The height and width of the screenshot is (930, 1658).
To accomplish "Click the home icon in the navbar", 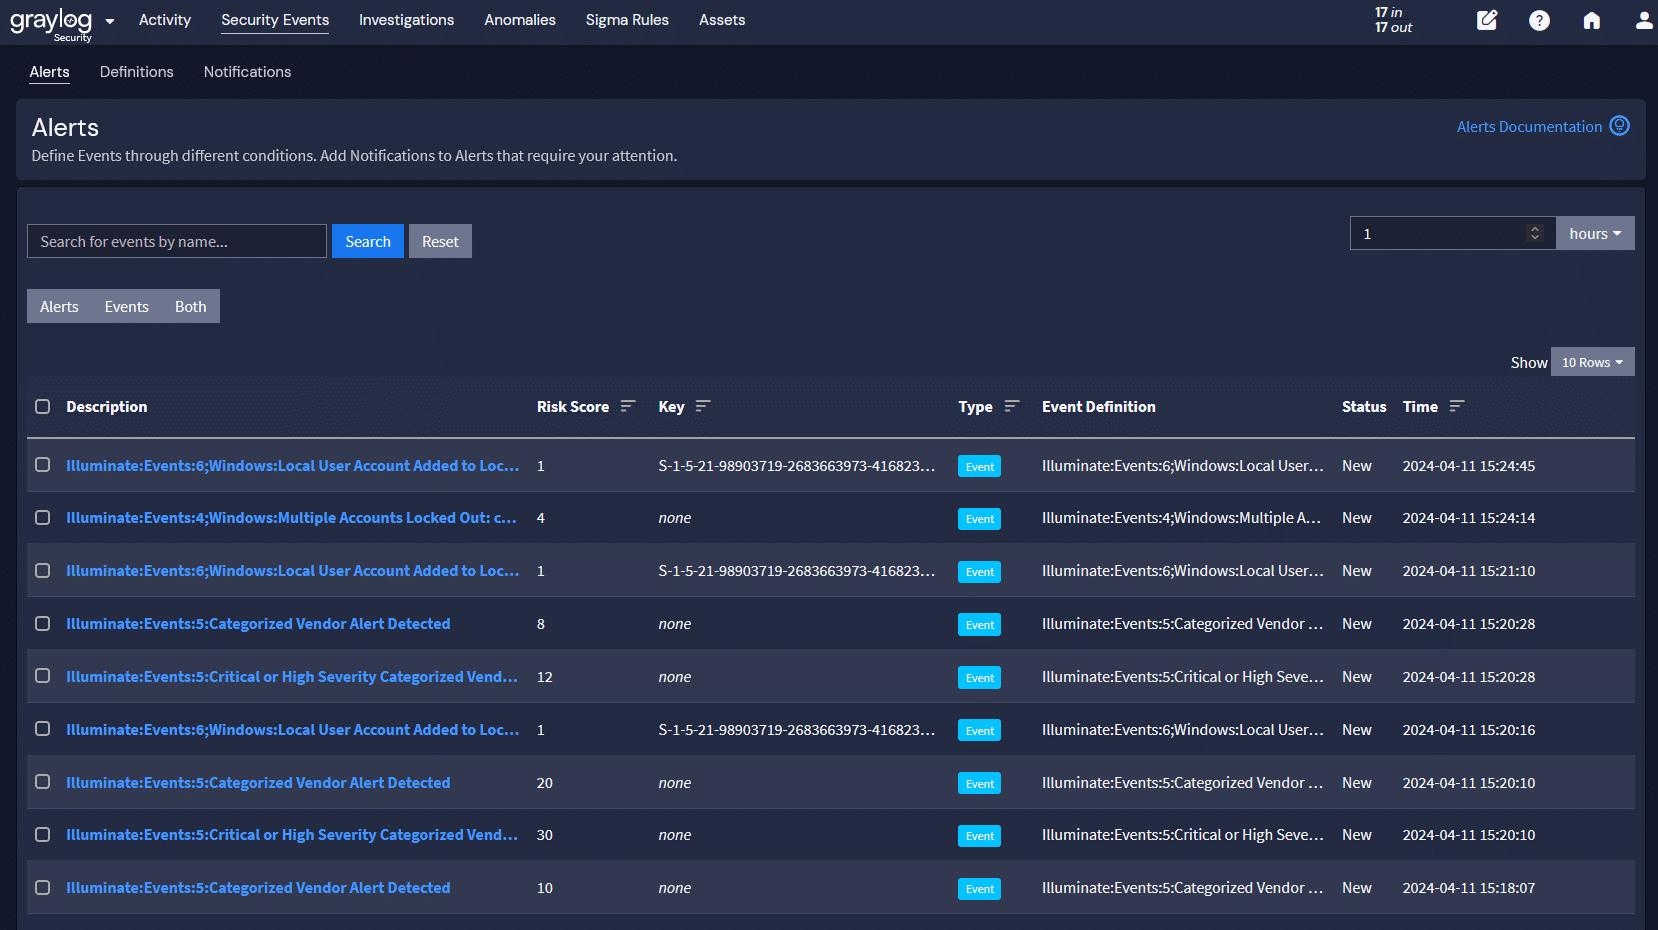I will [x=1591, y=20].
